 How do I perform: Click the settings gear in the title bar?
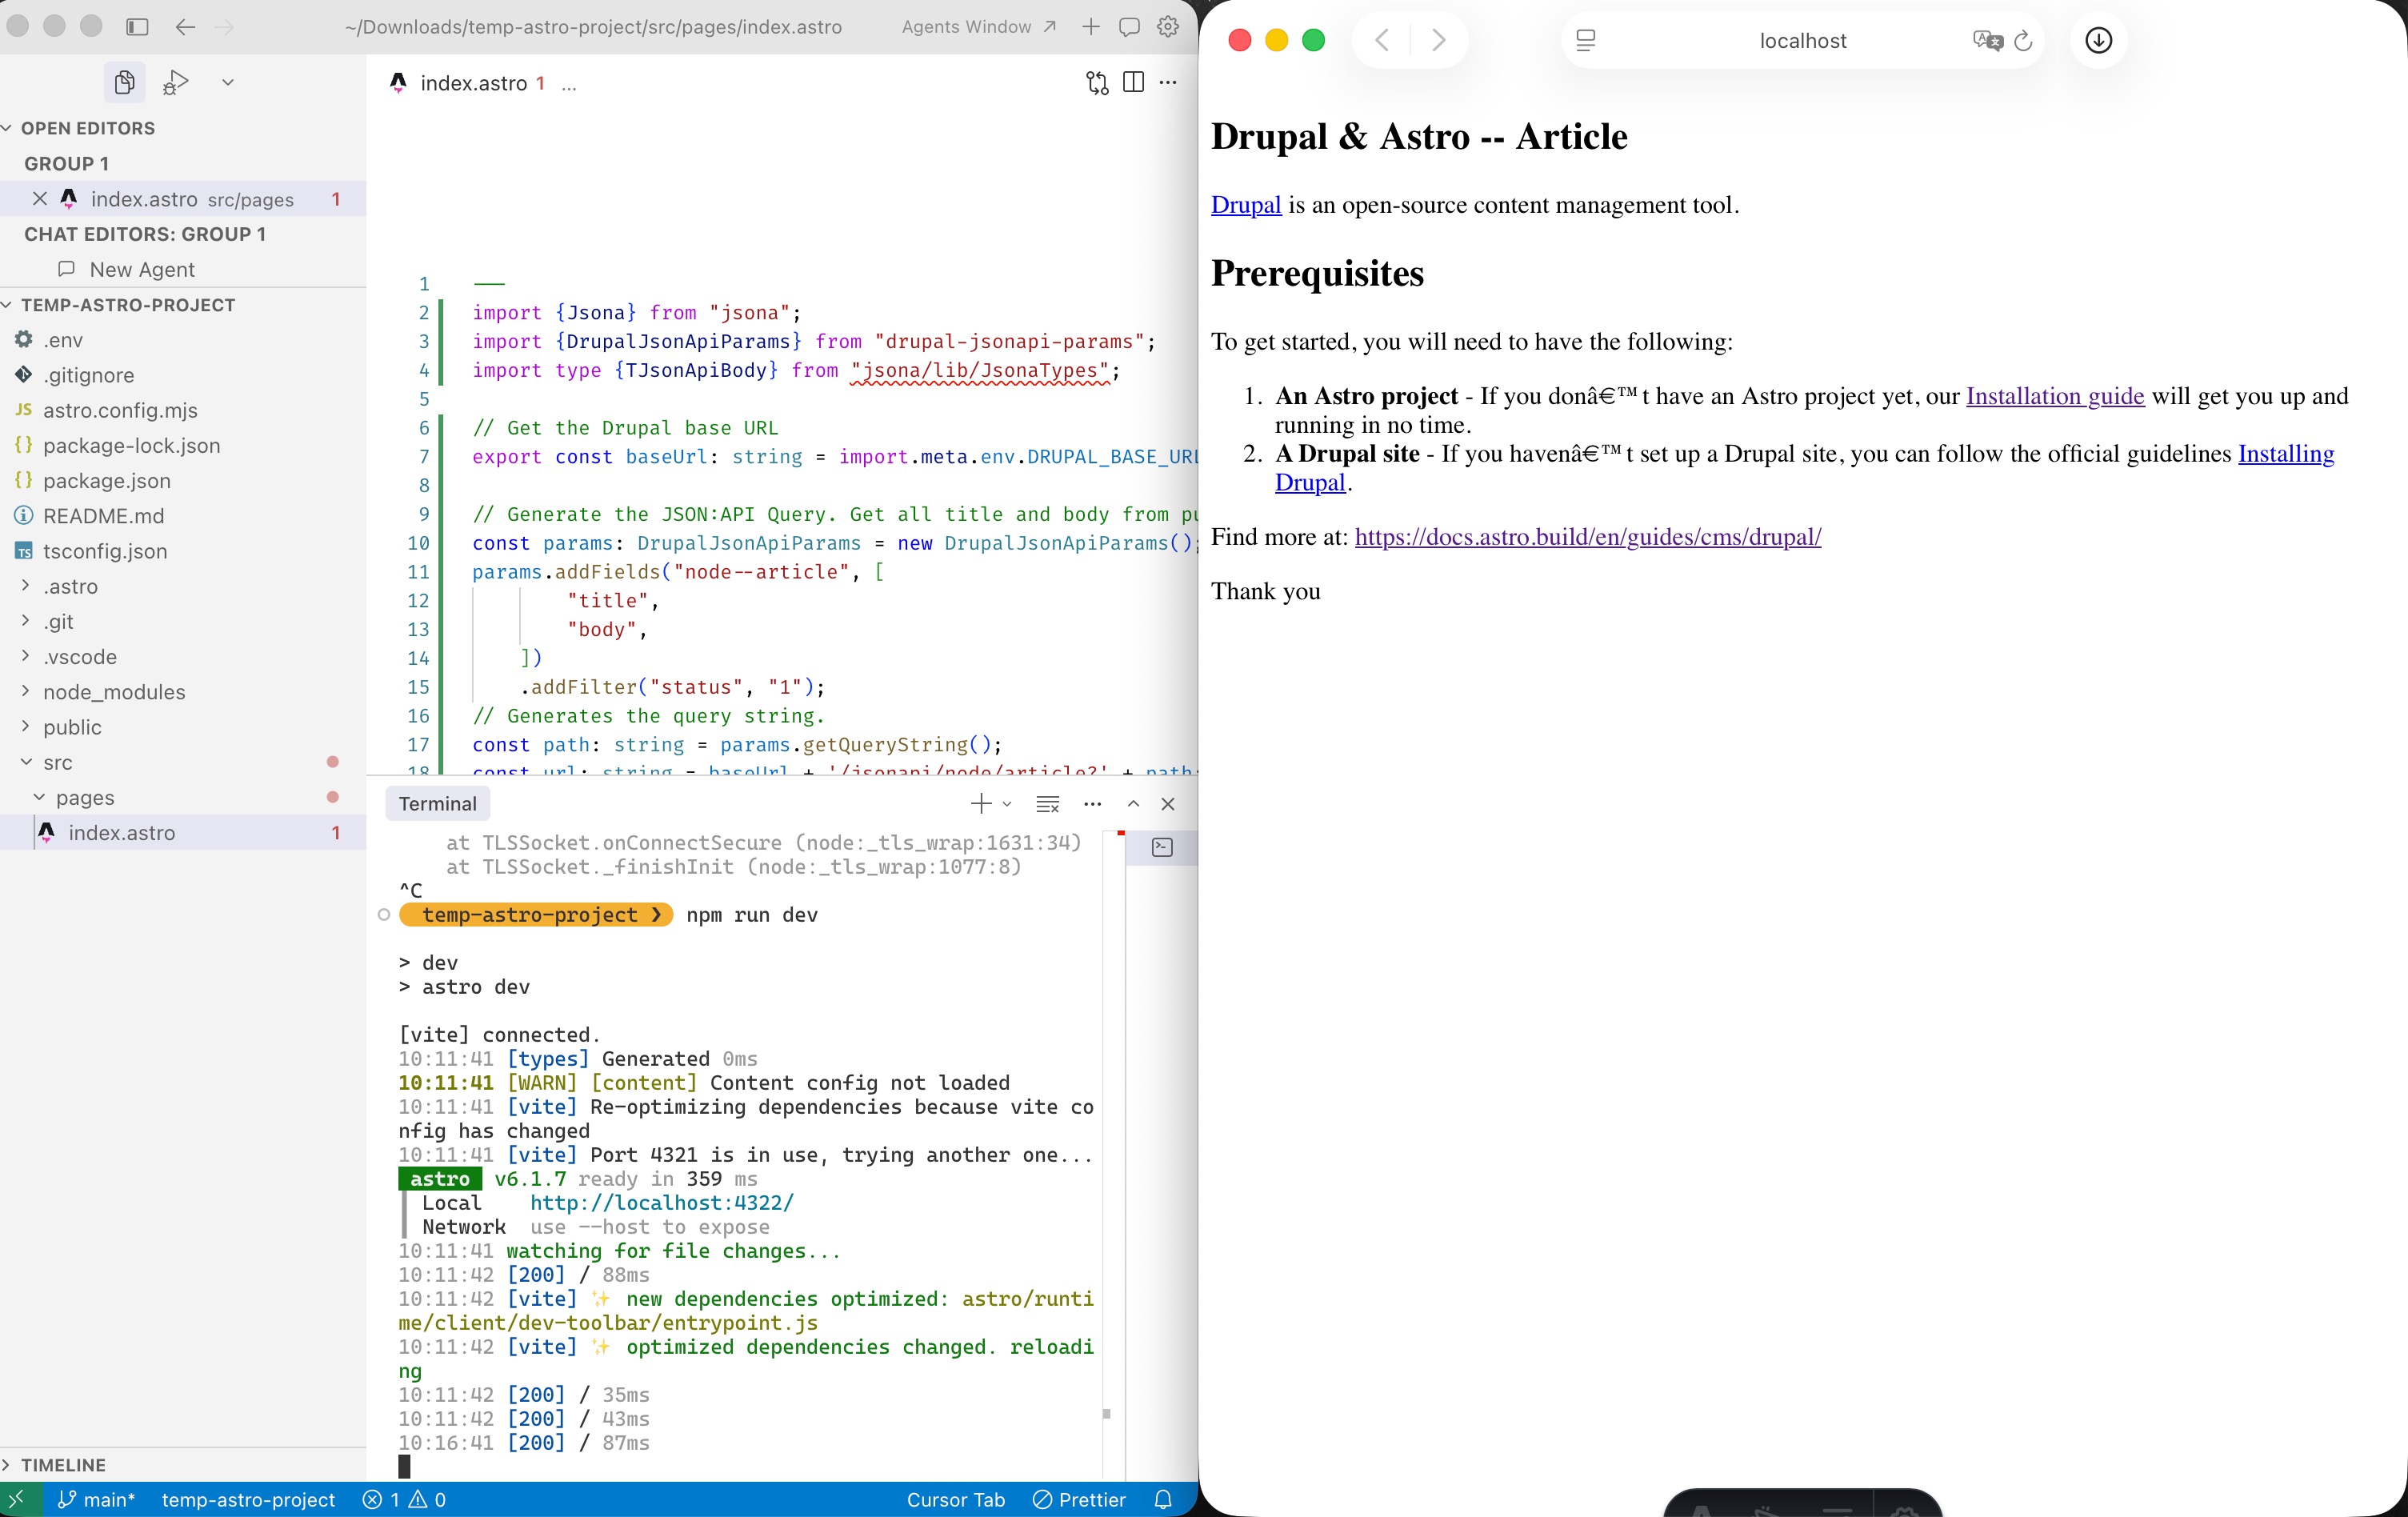point(1167,27)
